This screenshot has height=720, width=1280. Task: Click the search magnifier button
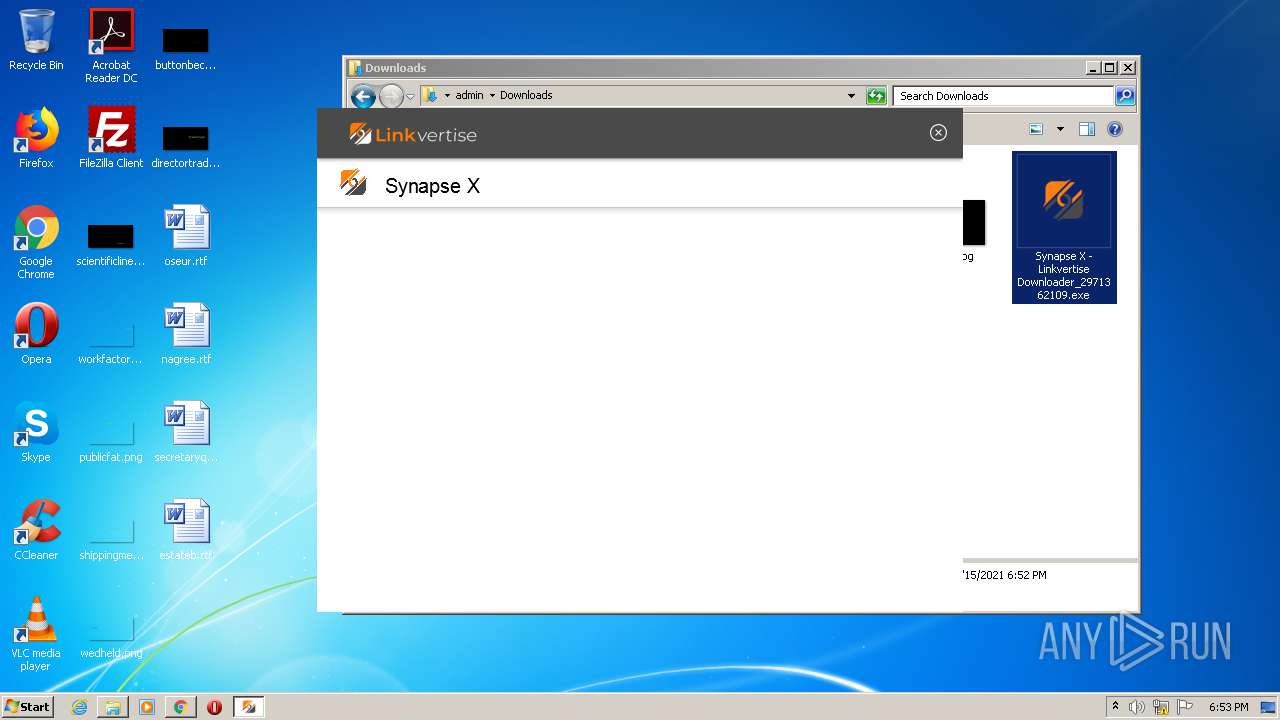[x=1125, y=96]
